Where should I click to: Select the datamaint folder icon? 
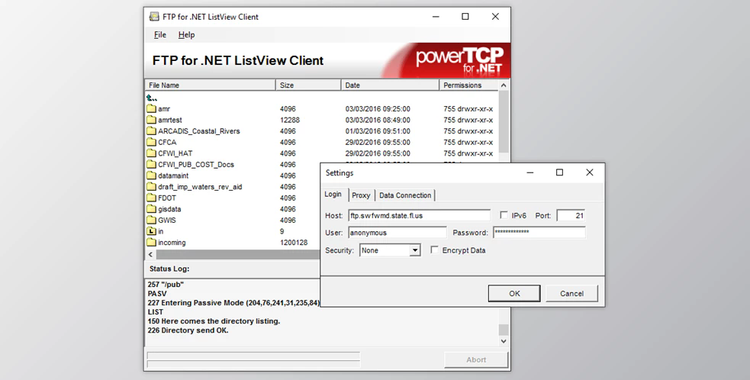151,176
